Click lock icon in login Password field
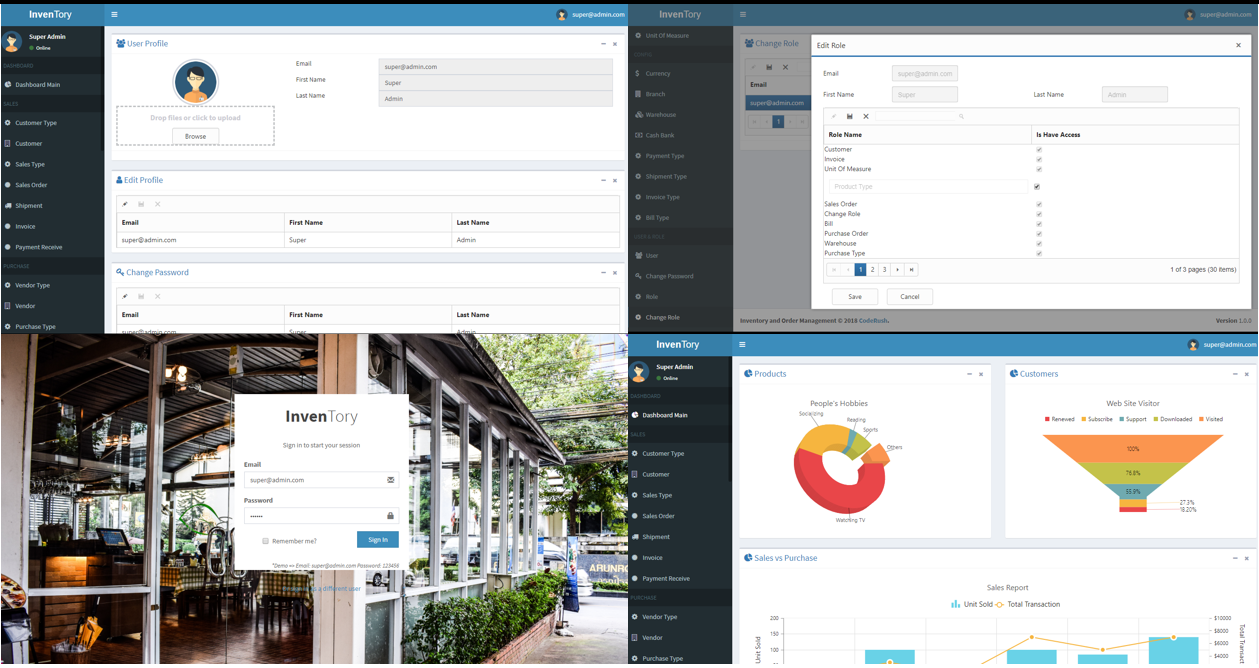 [x=391, y=516]
